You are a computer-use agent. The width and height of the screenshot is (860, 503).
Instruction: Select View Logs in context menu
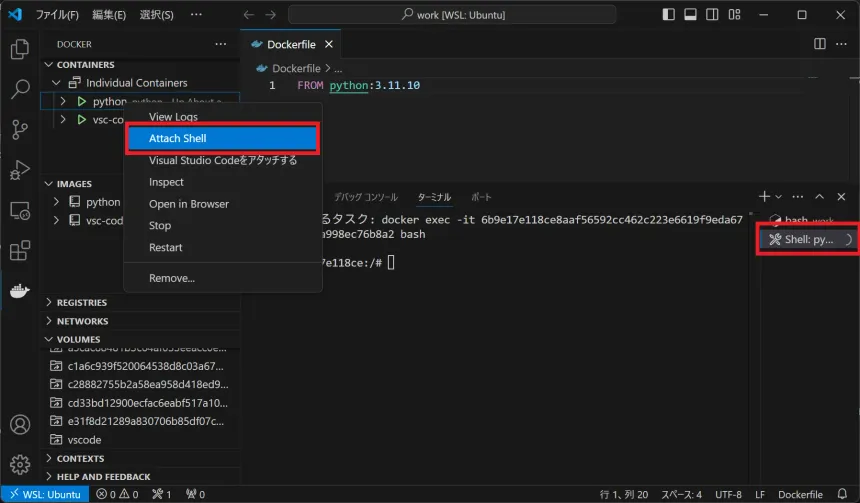[173, 117]
